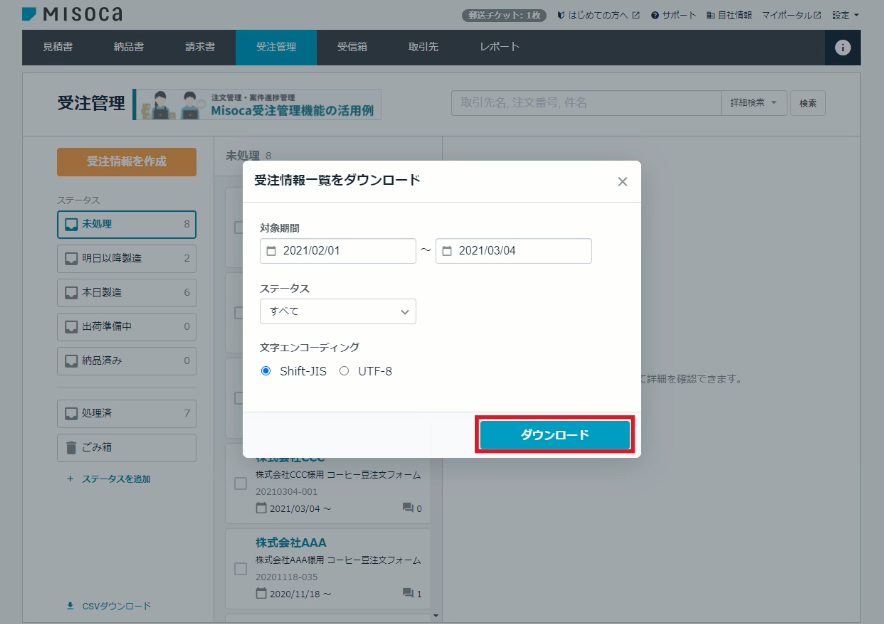The width and height of the screenshot is (884, 624).
Task: Switch to the 受注管理 tab
Action: (x=276, y=47)
